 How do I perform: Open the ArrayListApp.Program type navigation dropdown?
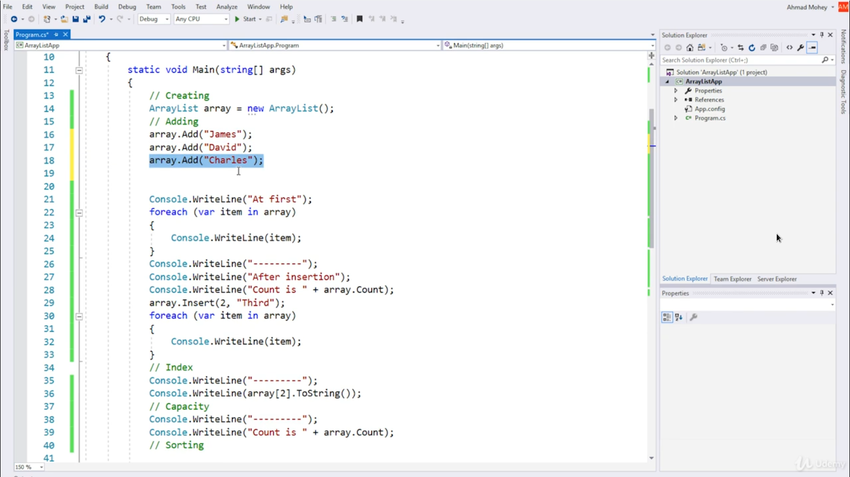[334, 46]
